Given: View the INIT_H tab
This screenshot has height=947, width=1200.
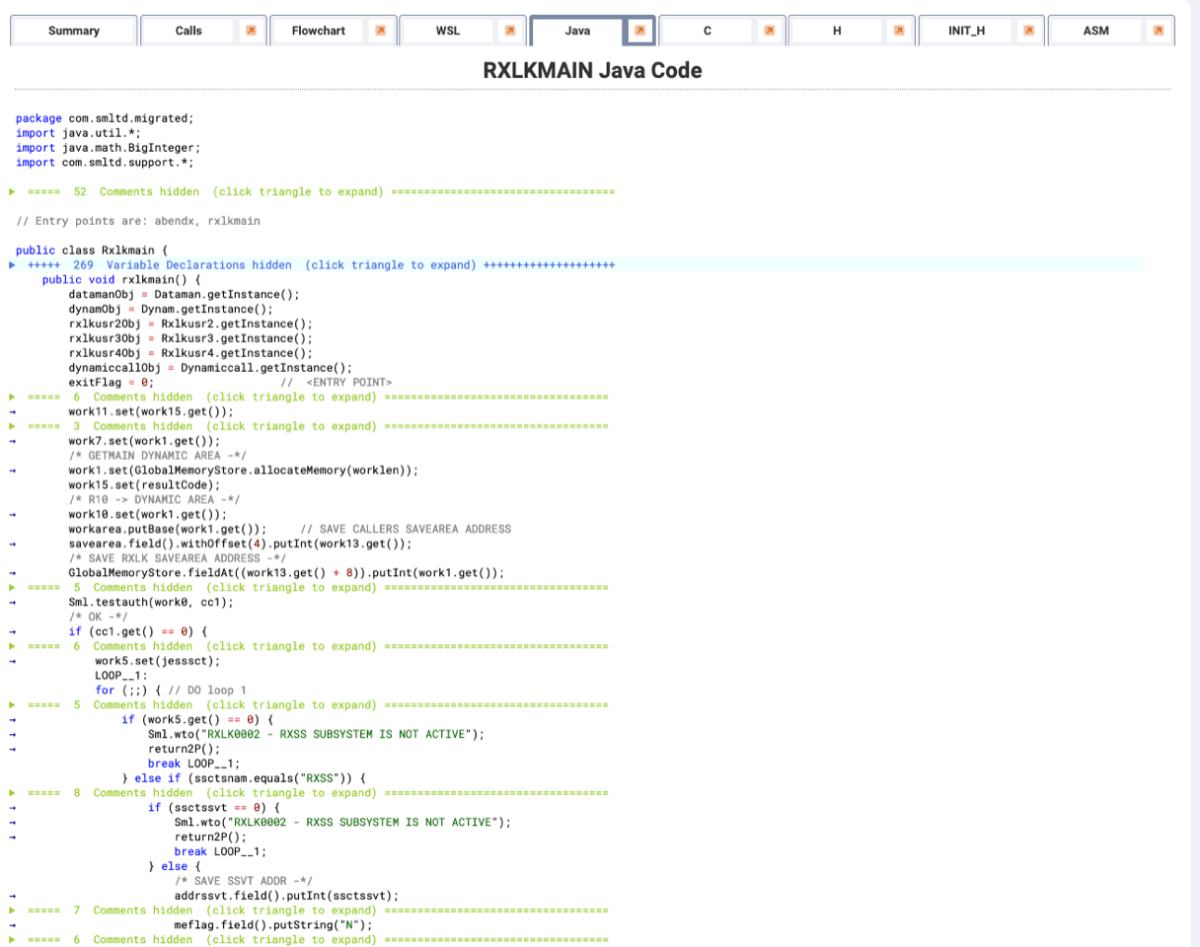Looking at the screenshot, I should click(x=966, y=31).
